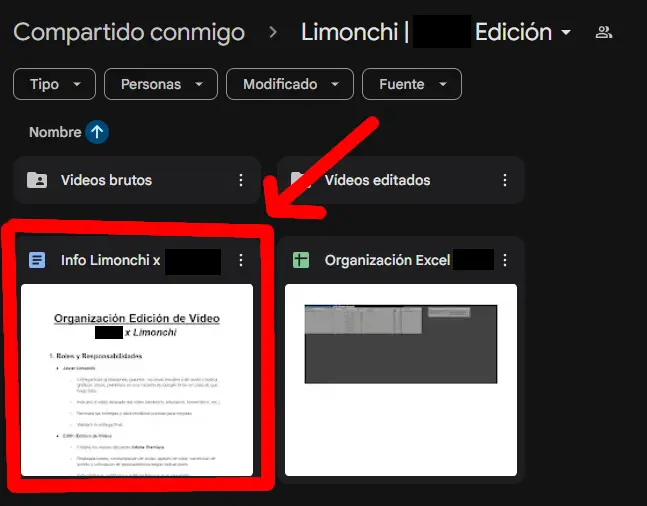Open the Personas filter dropdown
This screenshot has width=647, height=506.
point(161,85)
